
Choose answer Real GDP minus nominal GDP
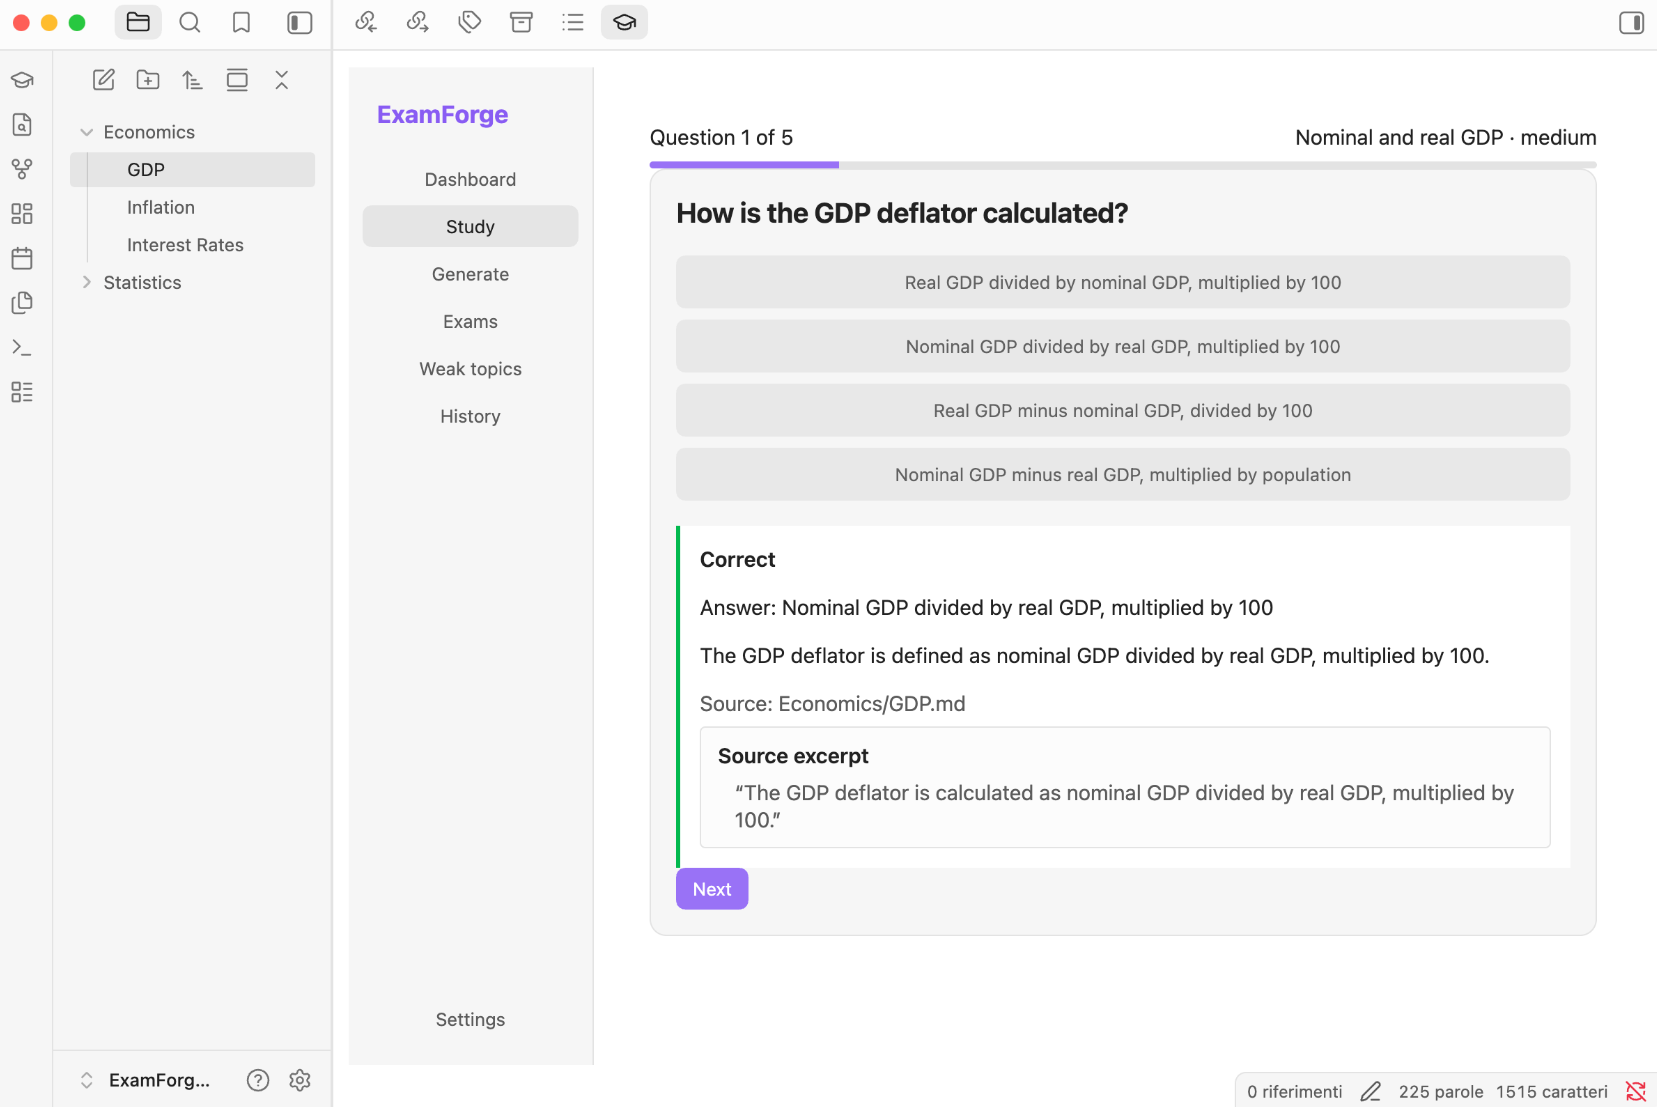(1123, 411)
